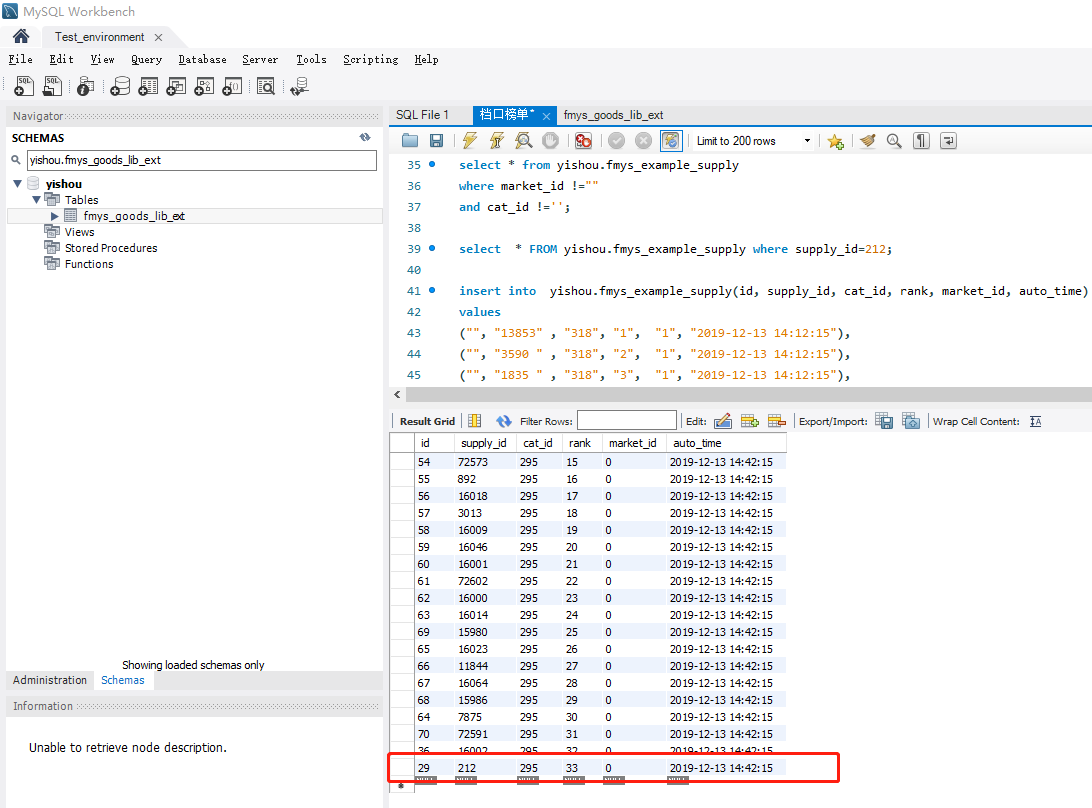Close the 档口榜单 query tab
The image size is (1092, 808).
pos(547,116)
